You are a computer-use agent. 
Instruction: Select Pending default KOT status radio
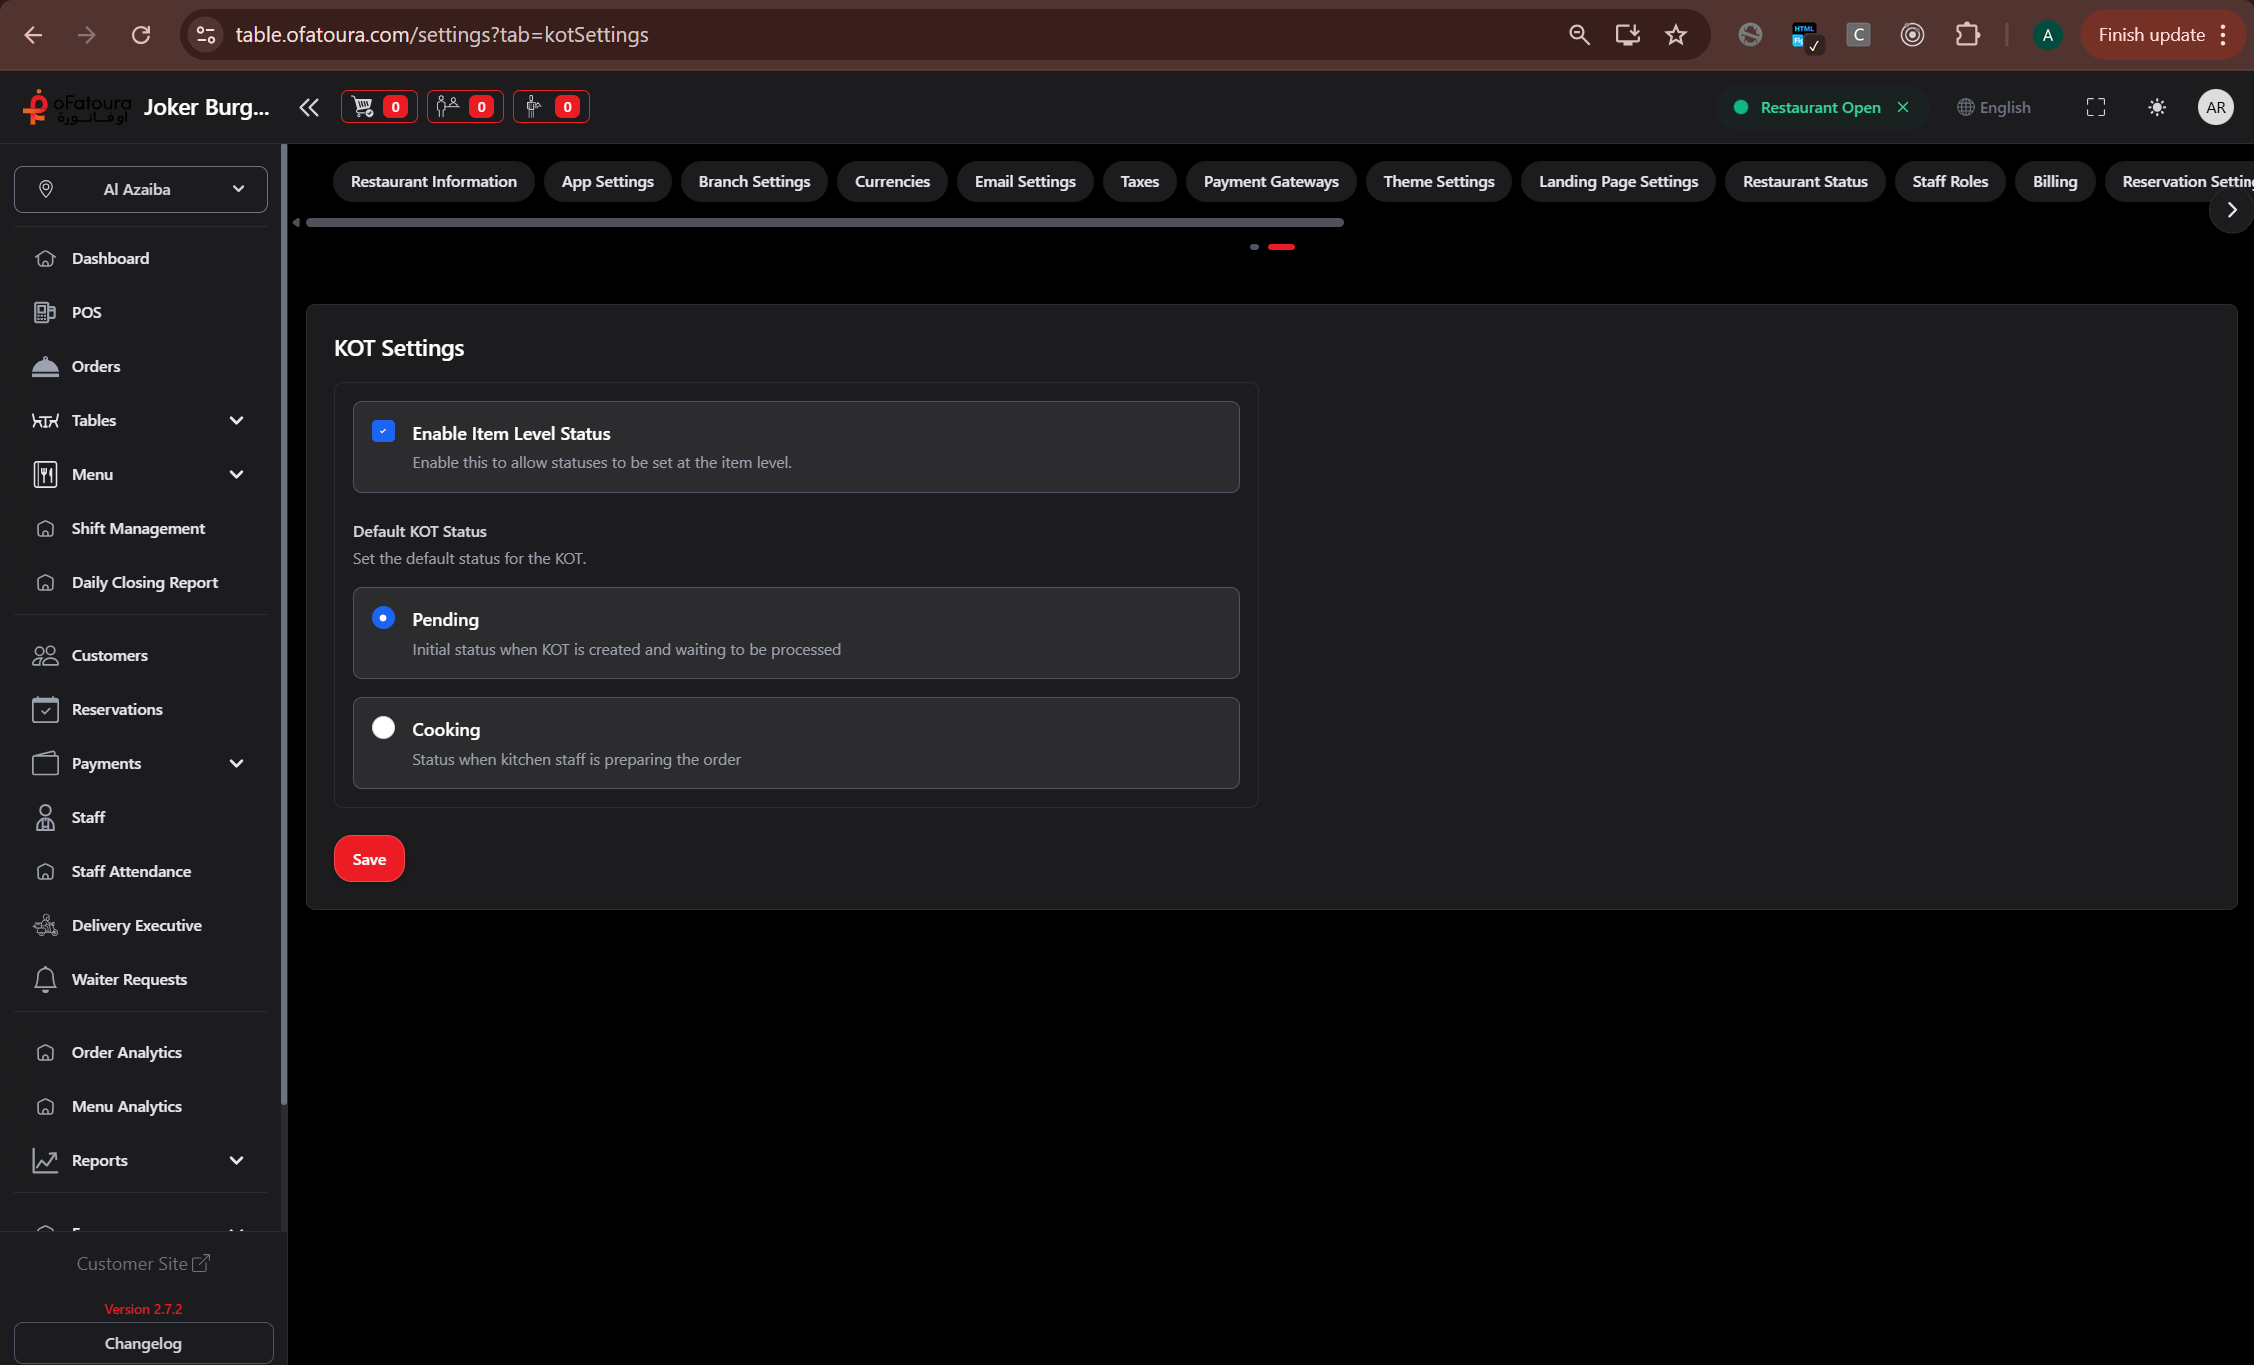[383, 617]
